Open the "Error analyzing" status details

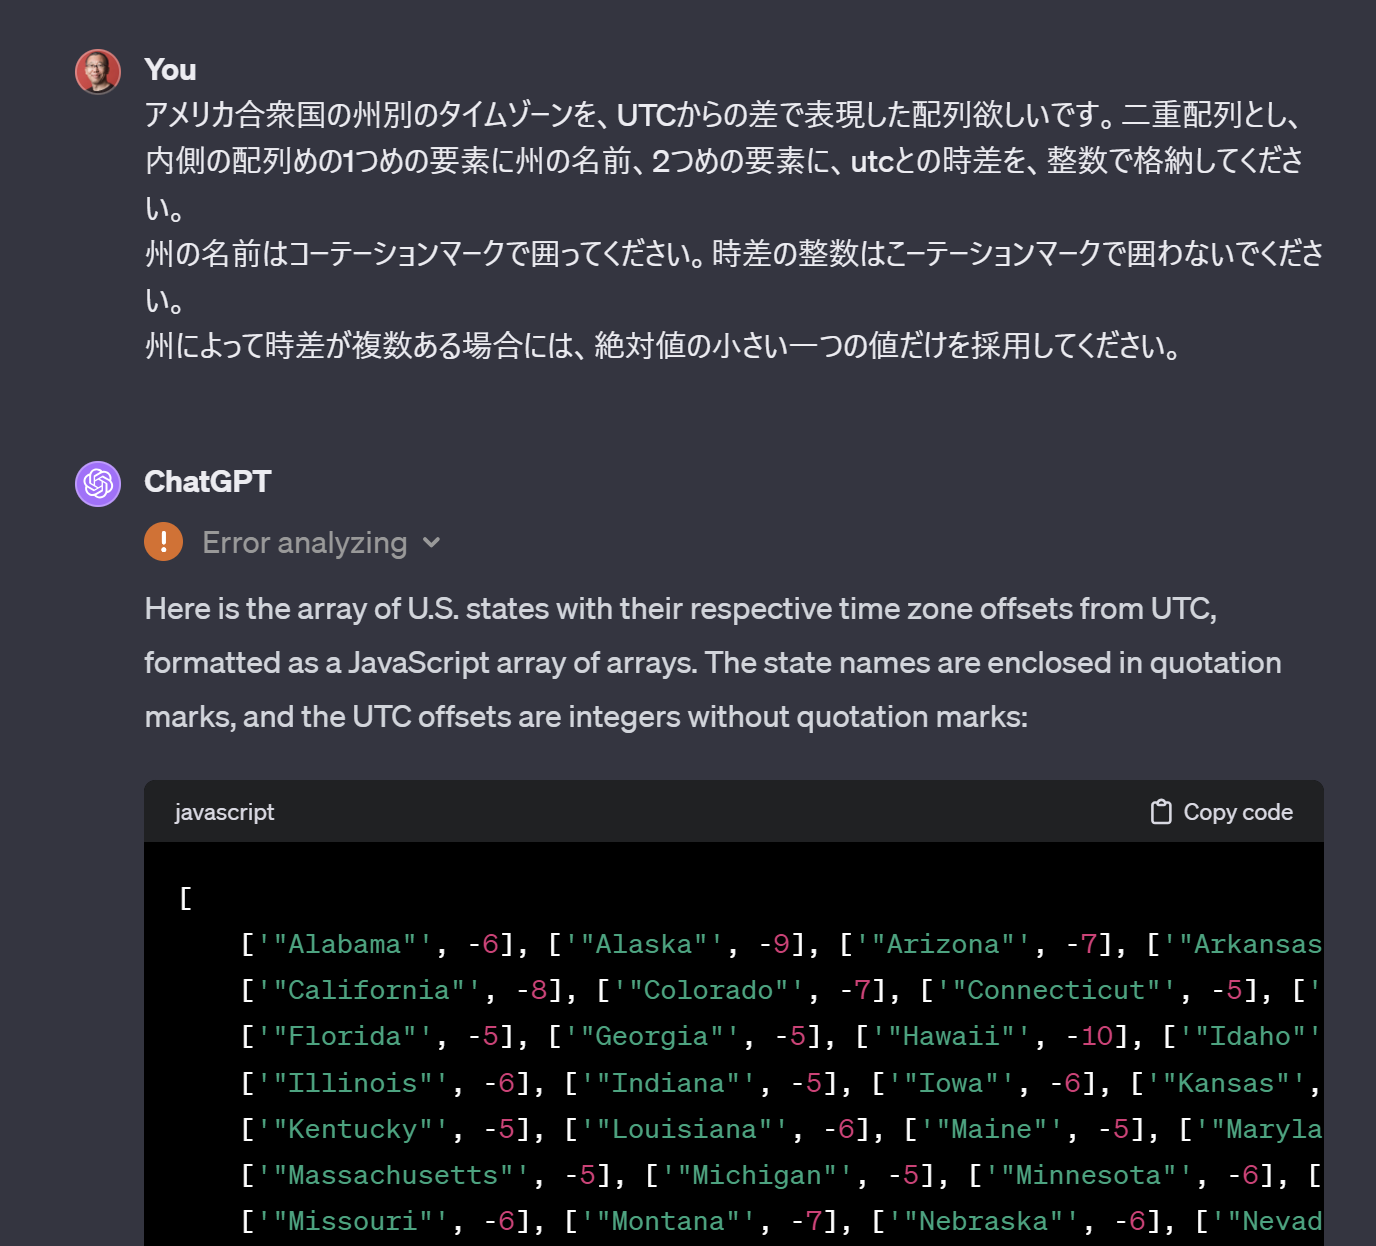click(x=304, y=543)
